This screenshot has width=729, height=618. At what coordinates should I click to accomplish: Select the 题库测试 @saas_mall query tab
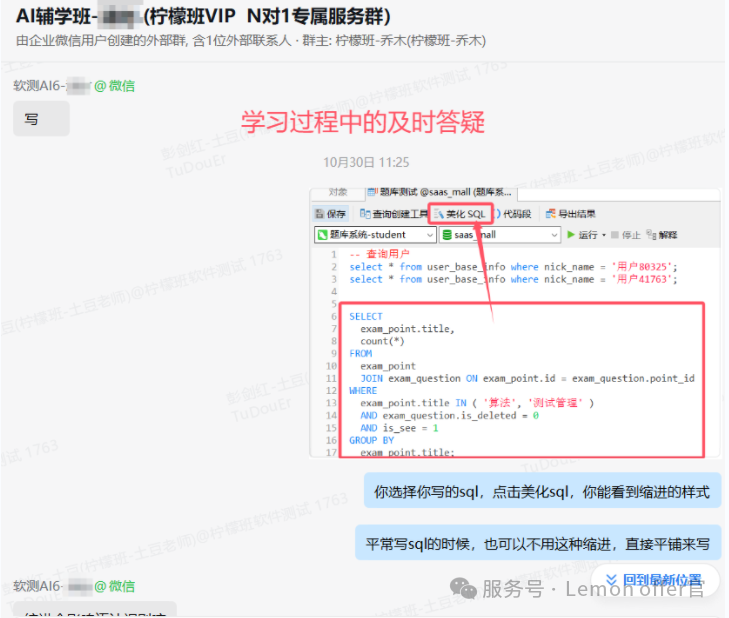tap(440, 192)
